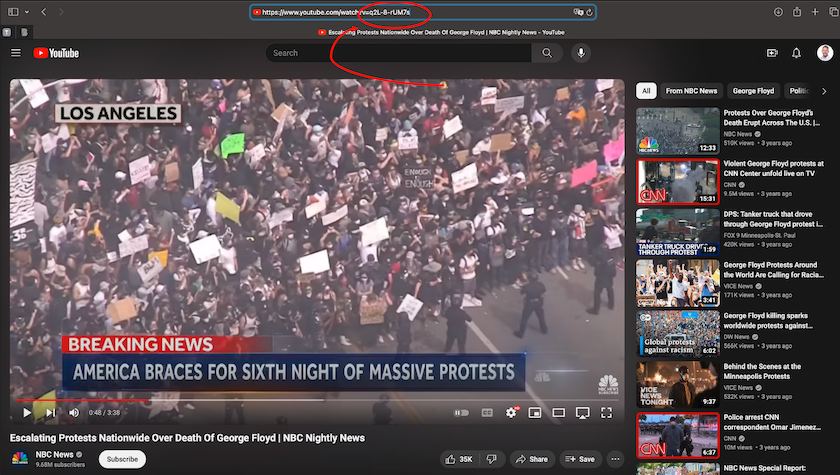Image resolution: width=840 pixels, height=475 pixels.
Task: Like the video with thumbs up
Action: point(460,459)
